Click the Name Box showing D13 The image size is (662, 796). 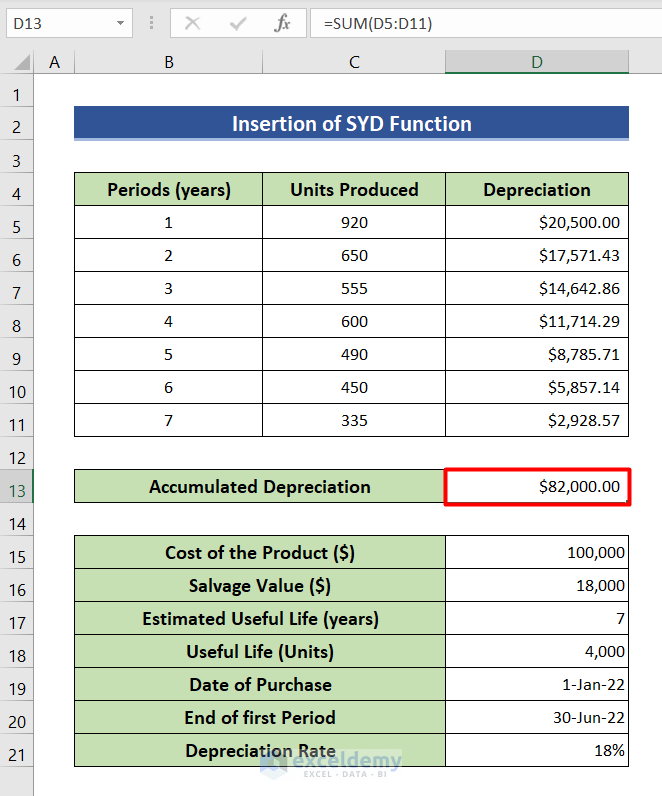tap(60, 23)
